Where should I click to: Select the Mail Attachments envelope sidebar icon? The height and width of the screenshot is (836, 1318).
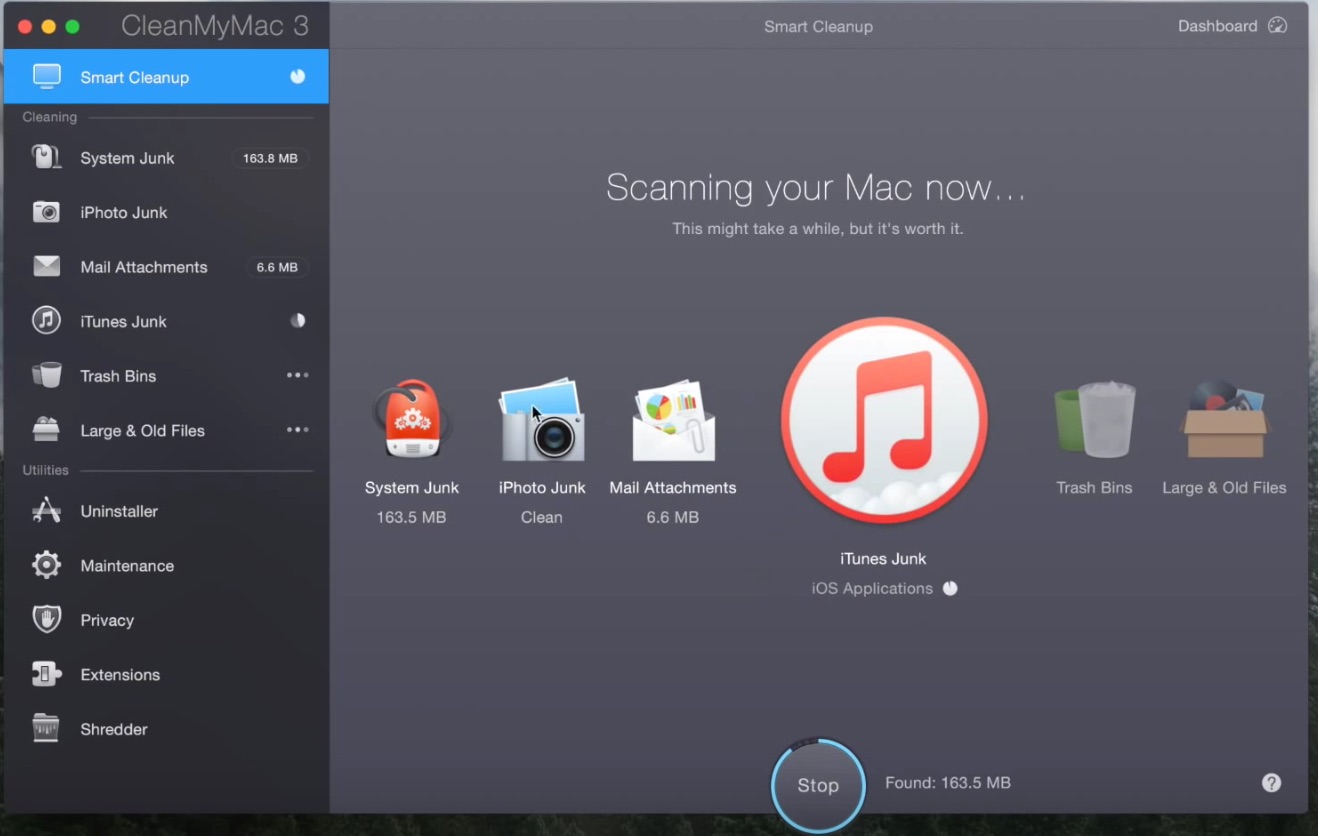tap(46, 267)
